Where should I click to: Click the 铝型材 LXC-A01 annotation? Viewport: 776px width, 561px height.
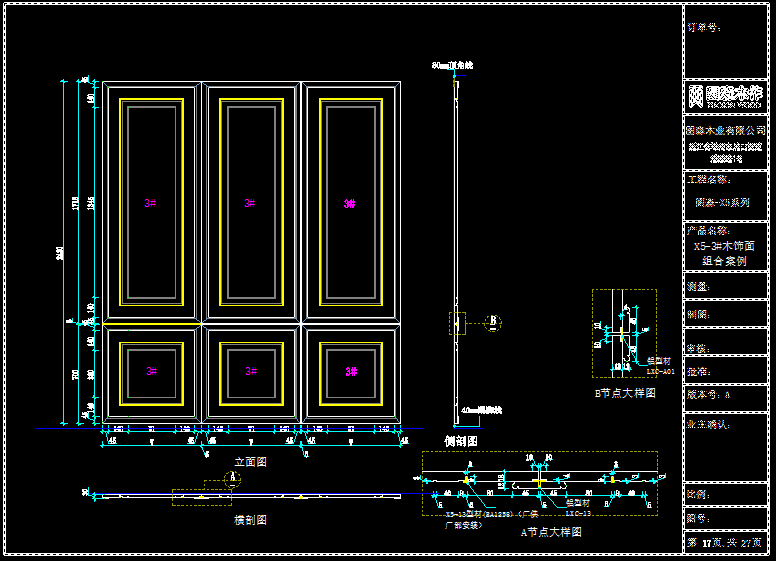[x=660, y=365]
